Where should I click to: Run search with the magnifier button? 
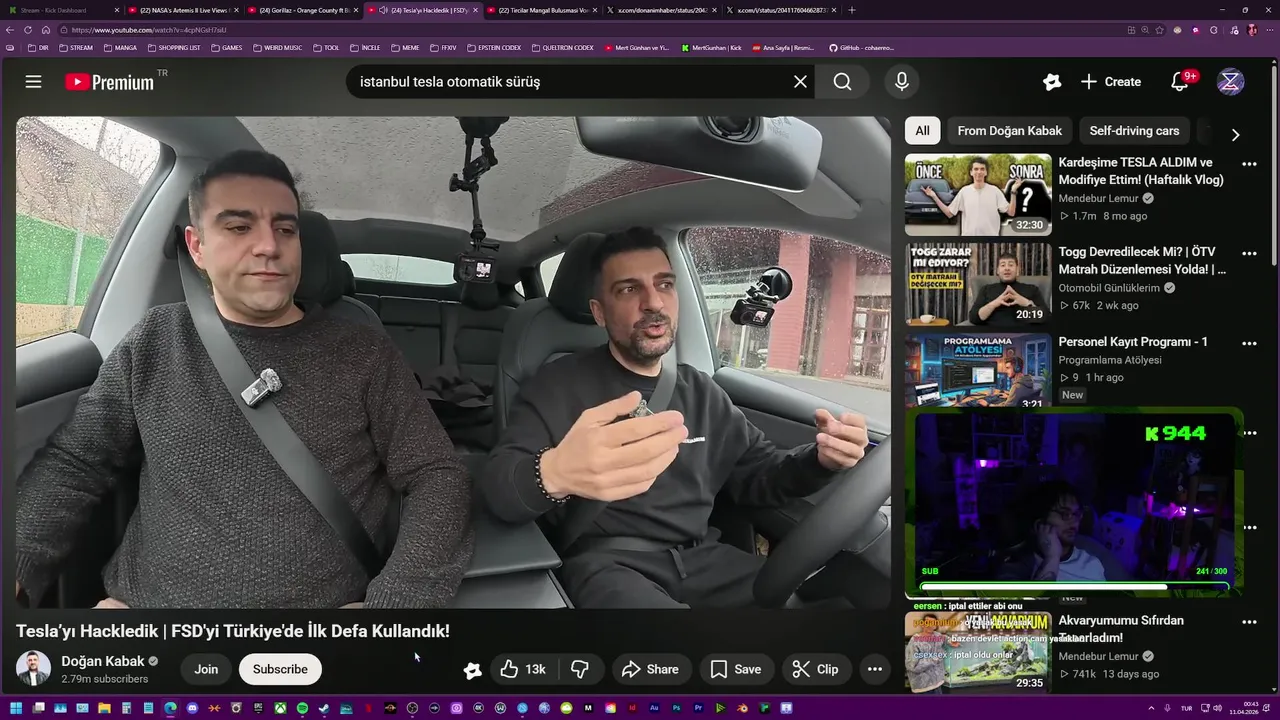click(843, 82)
